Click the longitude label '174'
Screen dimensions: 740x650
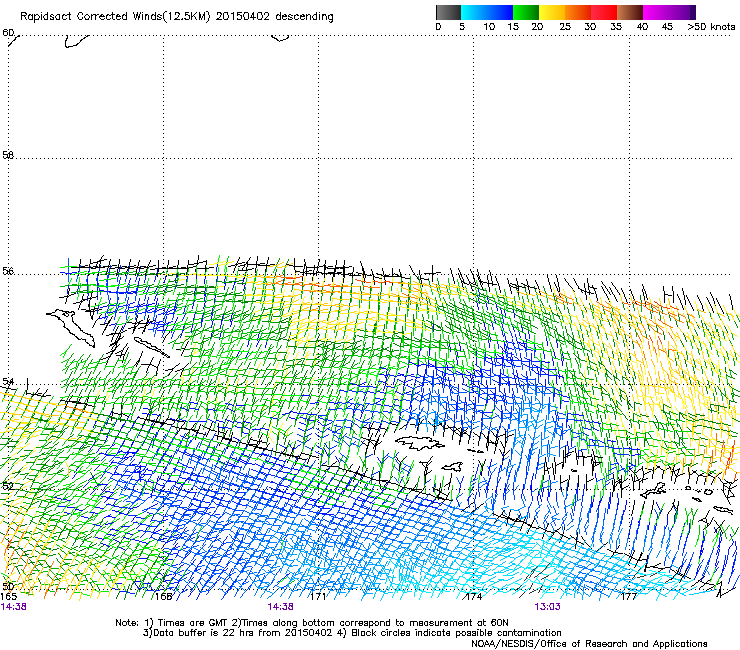[474, 596]
